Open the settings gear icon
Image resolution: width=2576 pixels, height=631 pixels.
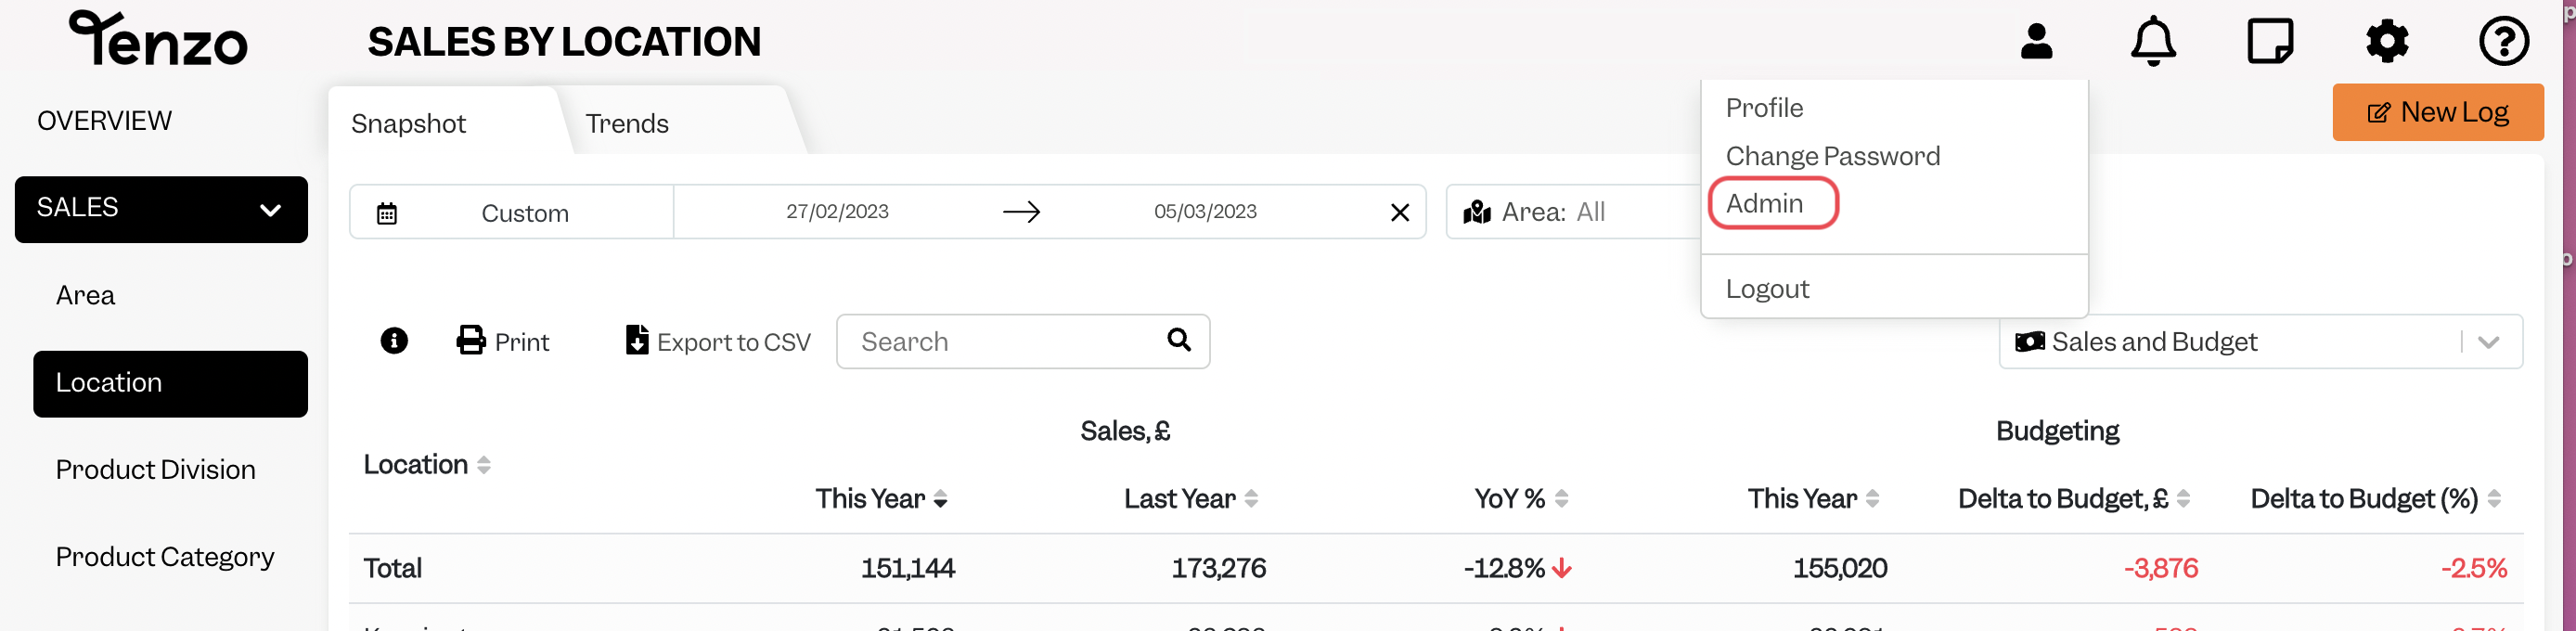pos(2387,42)
